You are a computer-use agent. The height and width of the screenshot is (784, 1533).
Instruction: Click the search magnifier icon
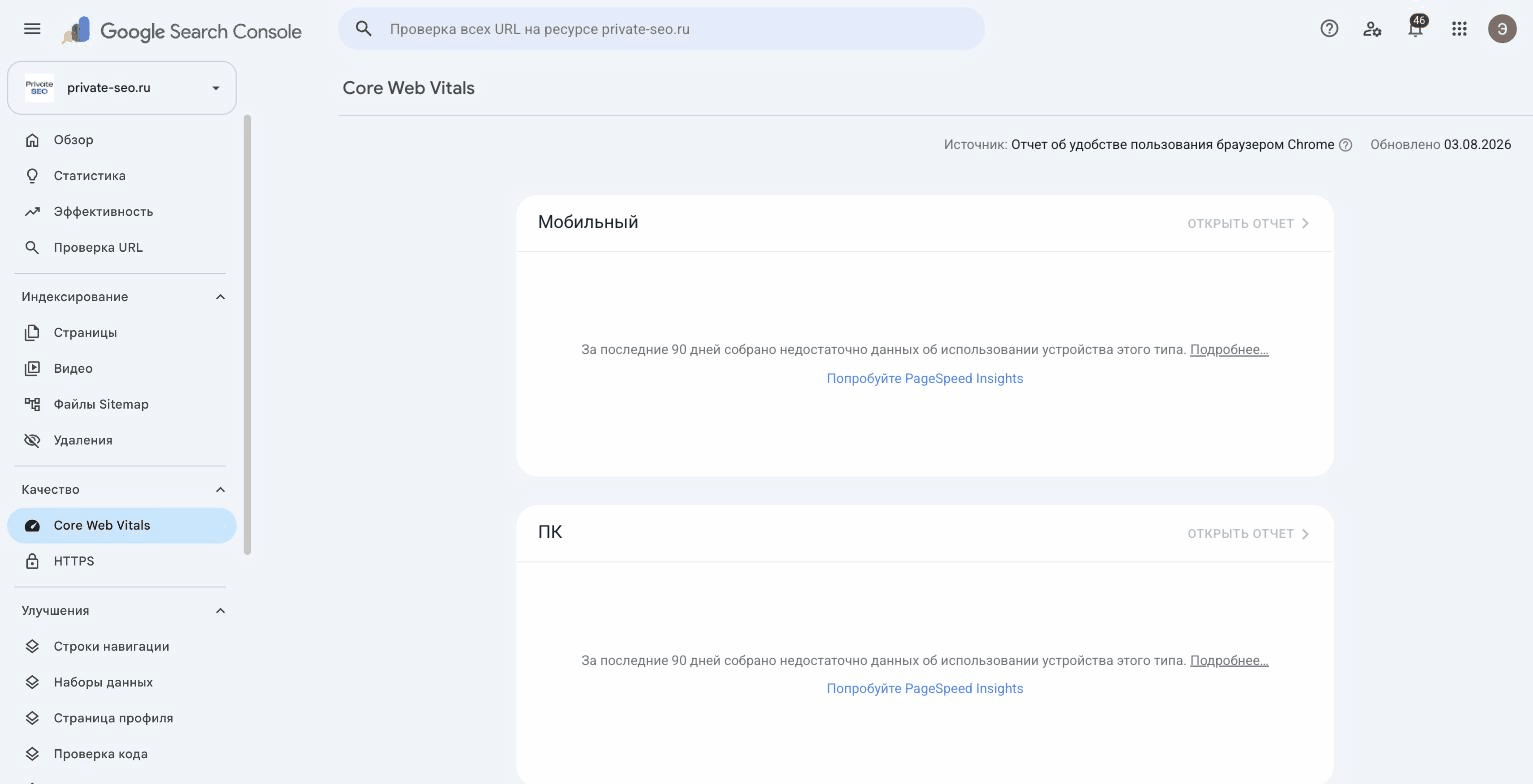pos(364,29)
